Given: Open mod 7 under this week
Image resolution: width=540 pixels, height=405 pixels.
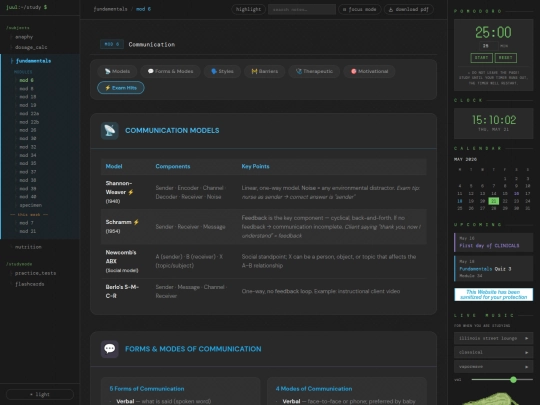Looking at the screenshot, I should (x=27, y=223).
